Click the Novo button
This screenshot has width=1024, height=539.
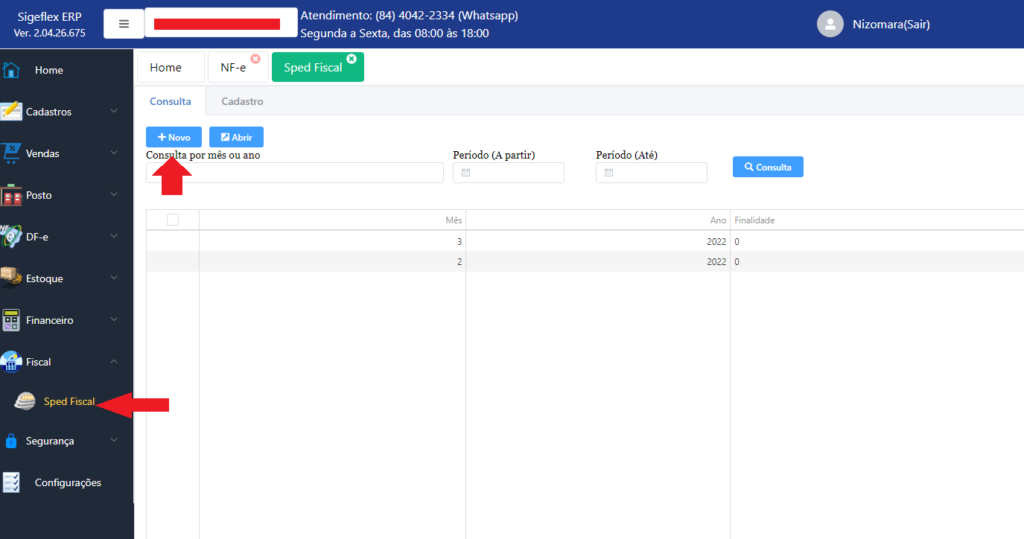tap(174, 137)
